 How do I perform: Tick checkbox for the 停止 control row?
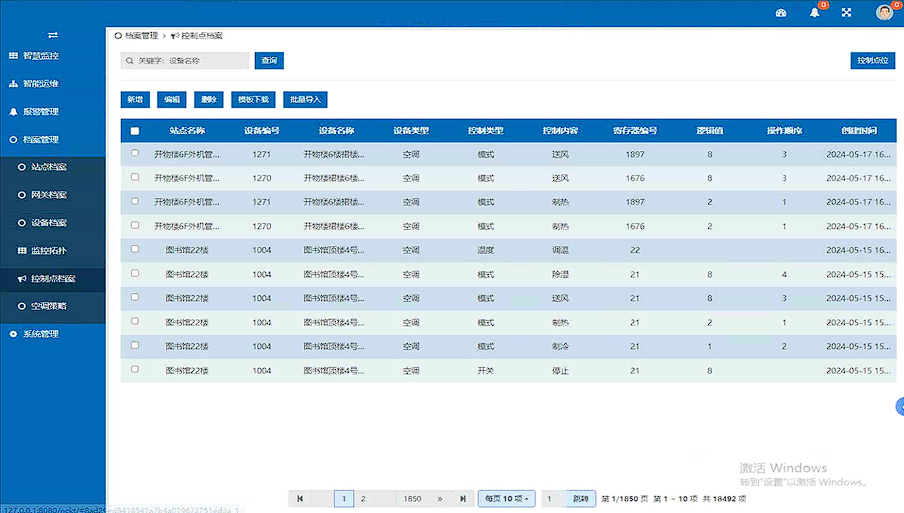(x=135, y=369)
